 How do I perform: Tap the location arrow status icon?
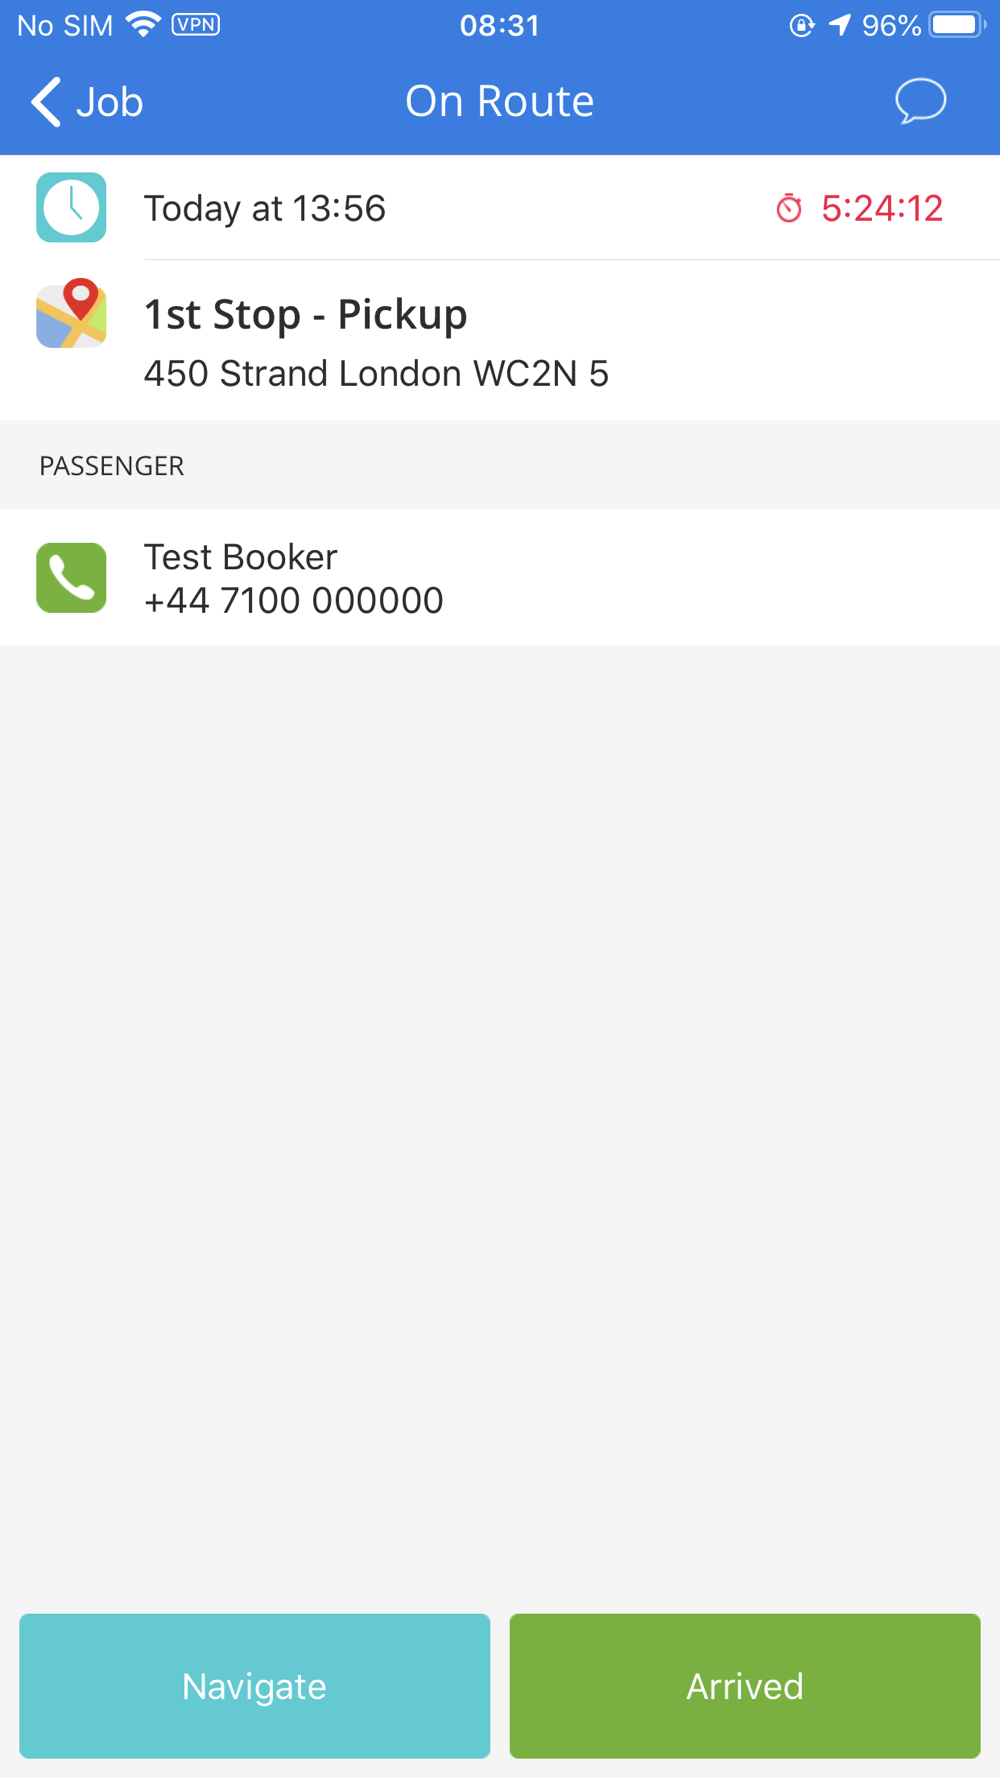click(840, 25)
